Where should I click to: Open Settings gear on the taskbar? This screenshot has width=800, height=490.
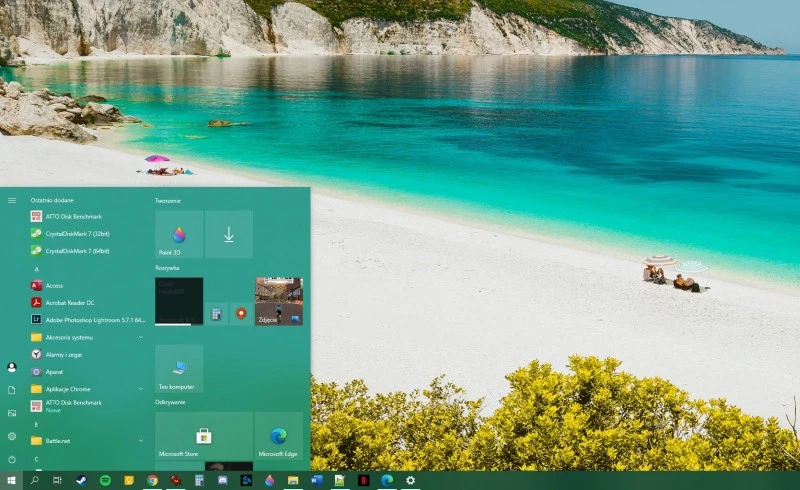pos(411,480)
